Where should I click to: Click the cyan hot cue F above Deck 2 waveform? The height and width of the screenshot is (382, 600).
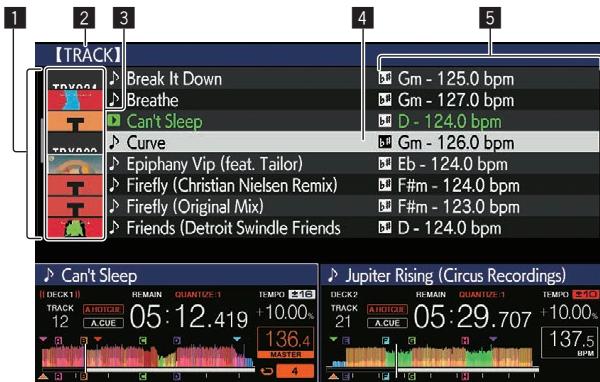click(385, 340)
